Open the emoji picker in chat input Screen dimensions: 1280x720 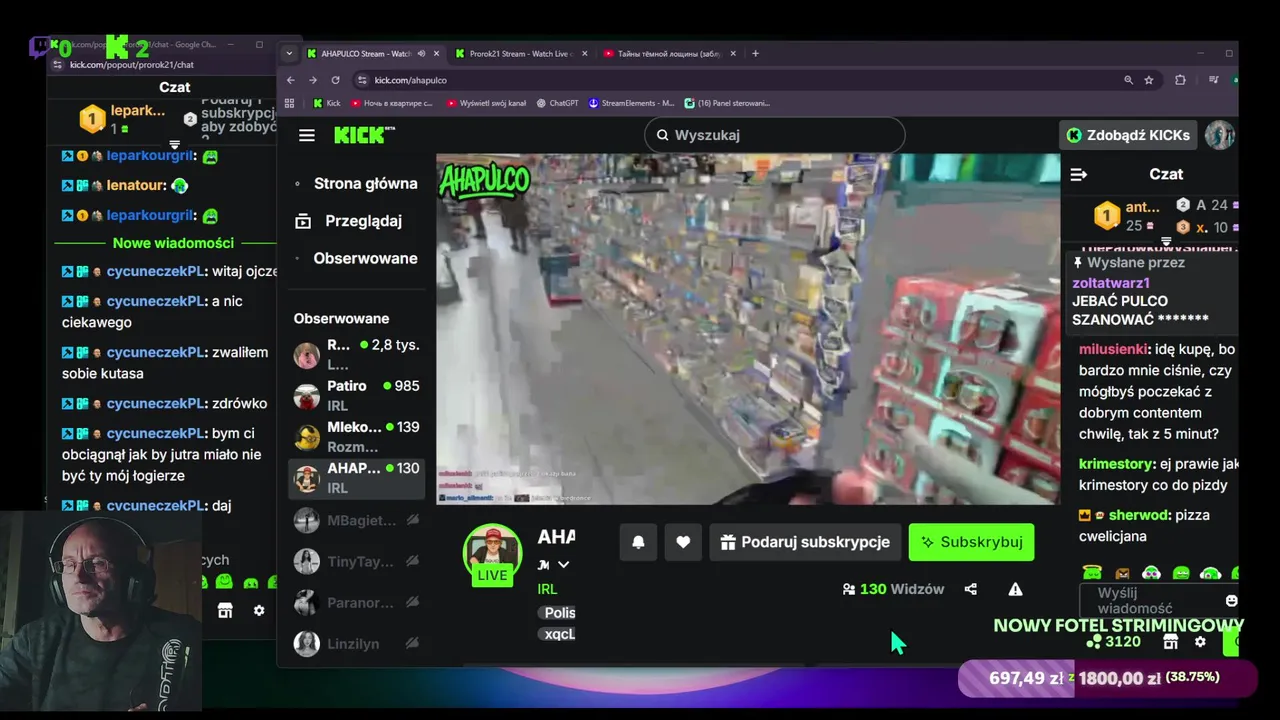point(1231,600)
